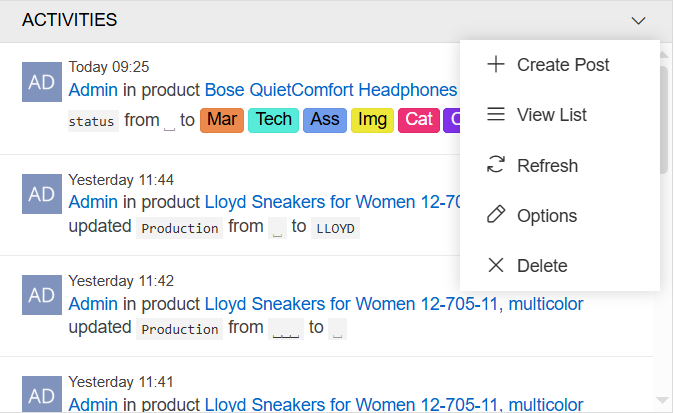This screenshot has width=674, height=413.
Task: Click the orange Mar status tag
Action: point(222,120)
